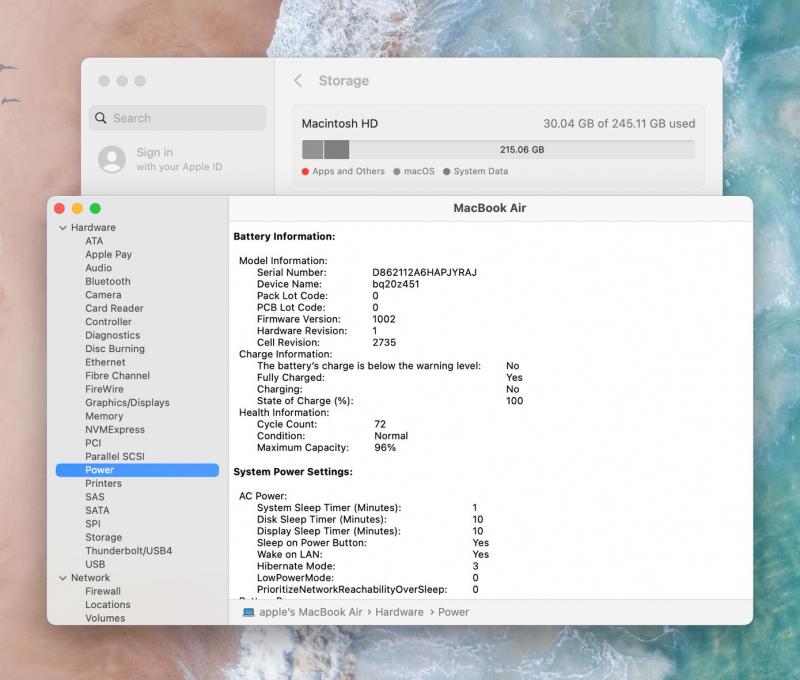Click the red Apps and Others legend dot

[x=305, y=171]
